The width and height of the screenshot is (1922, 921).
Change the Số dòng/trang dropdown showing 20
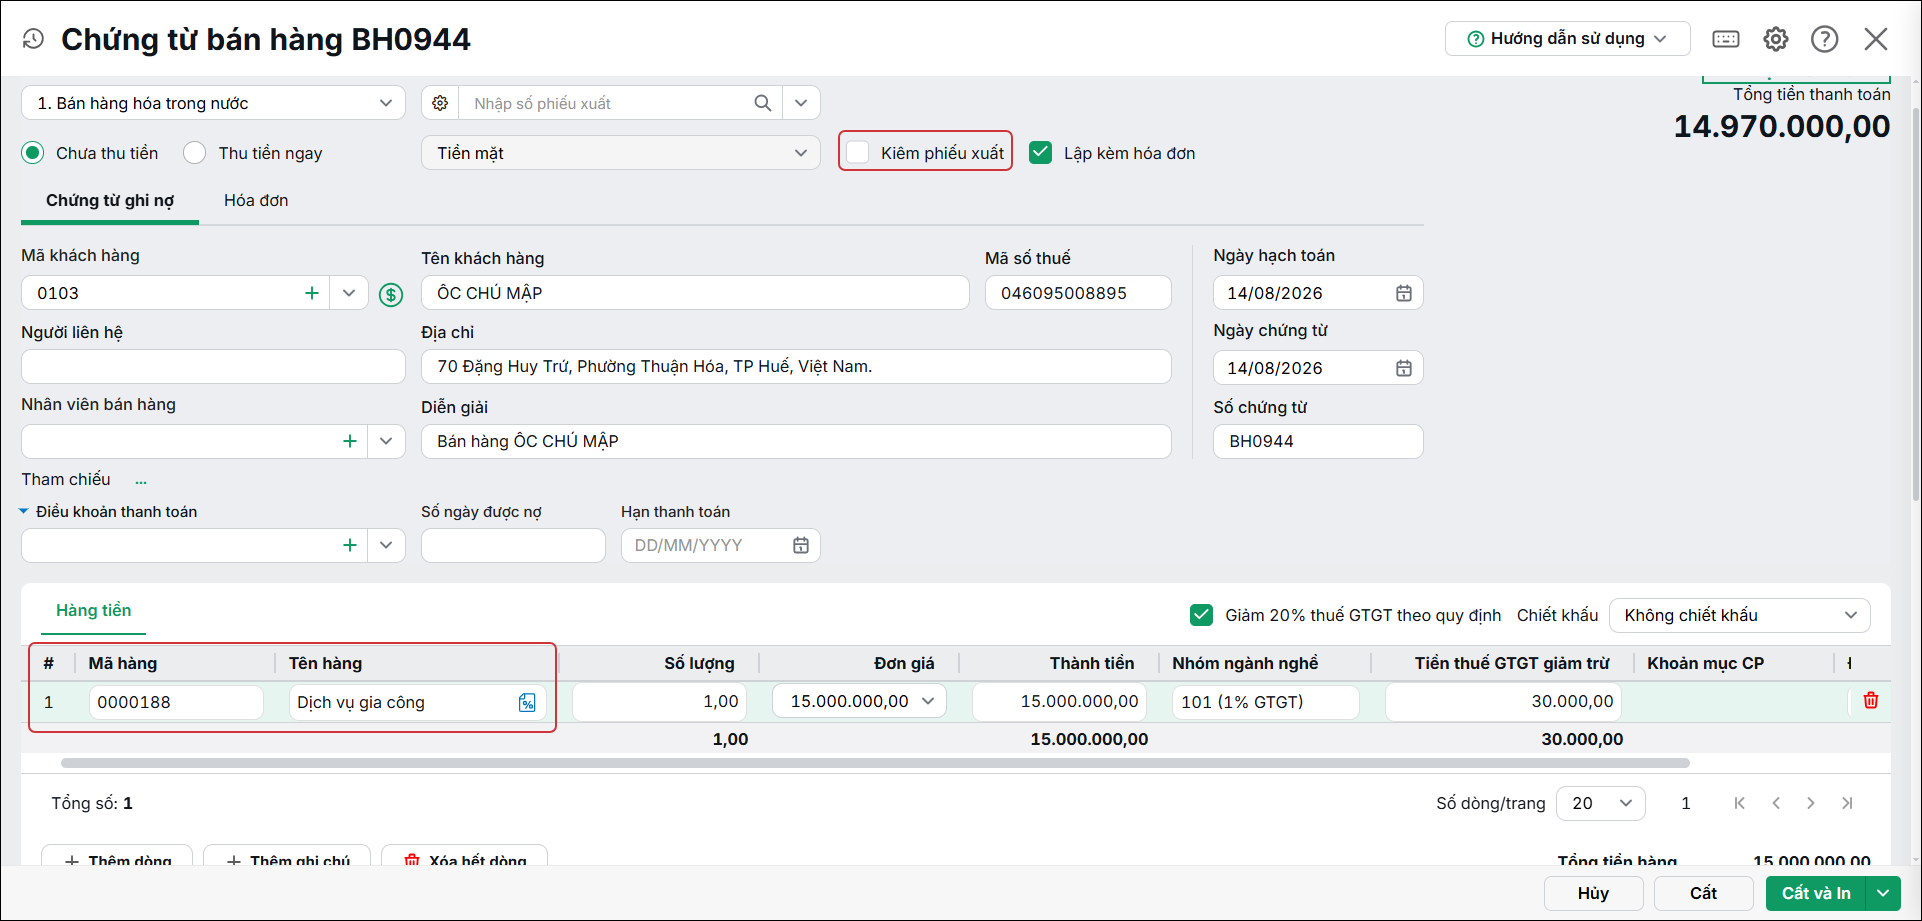(1601, 803)
